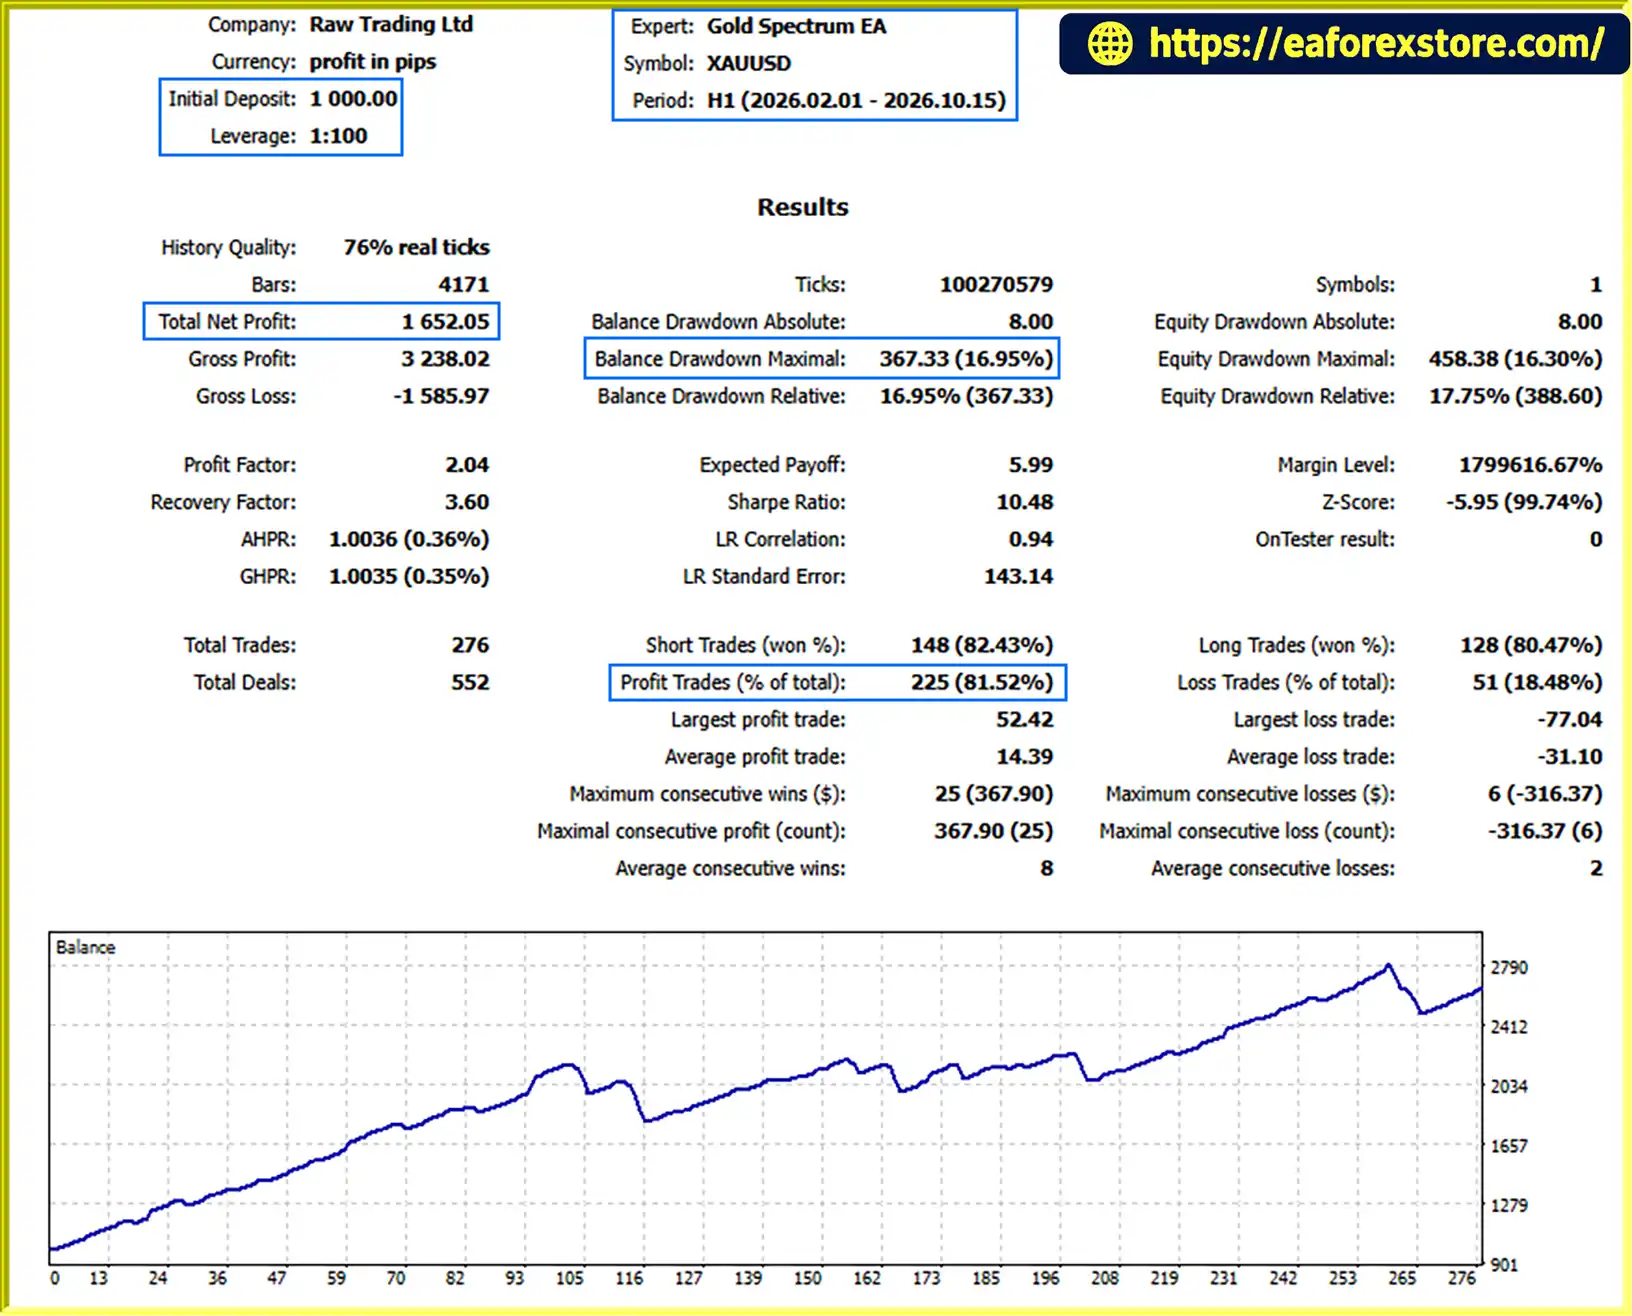Image resolution: width=1632 pixels, height=1316 pixels.
Task: Click the Total Trades value 276
Action: point(470,645)
